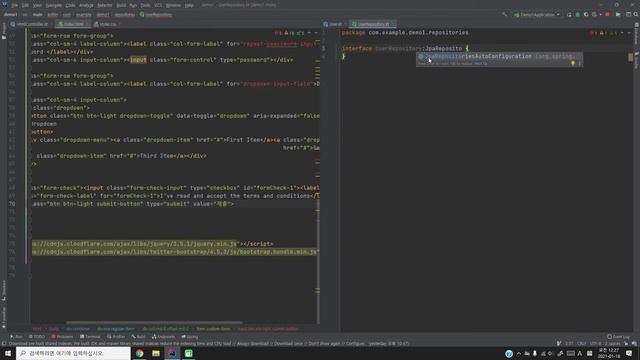Screen dimensions: 640x360
Task: Stop the running application with red square
Action: [x=607, y=15]
